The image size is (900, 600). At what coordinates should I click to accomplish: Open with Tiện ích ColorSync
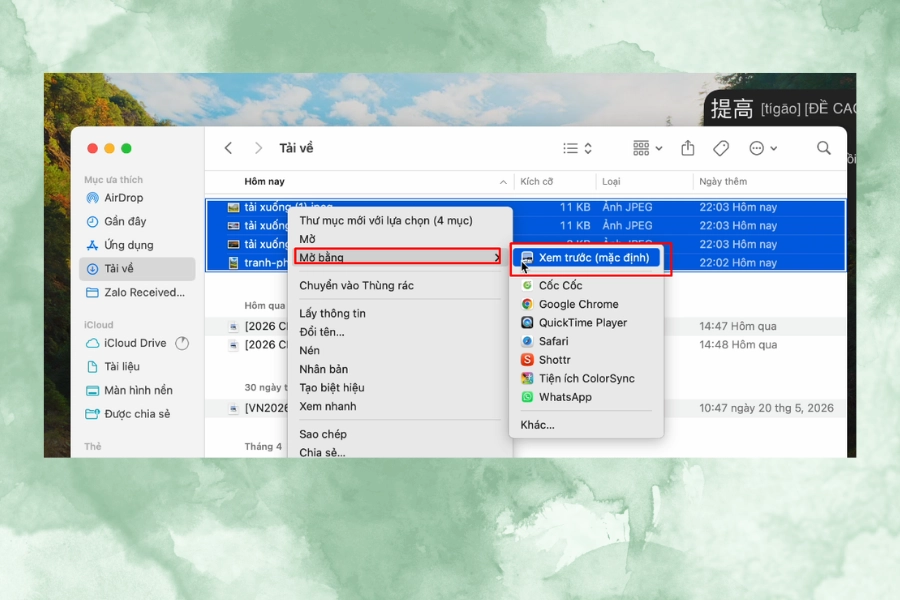click(x=587, y=378)
